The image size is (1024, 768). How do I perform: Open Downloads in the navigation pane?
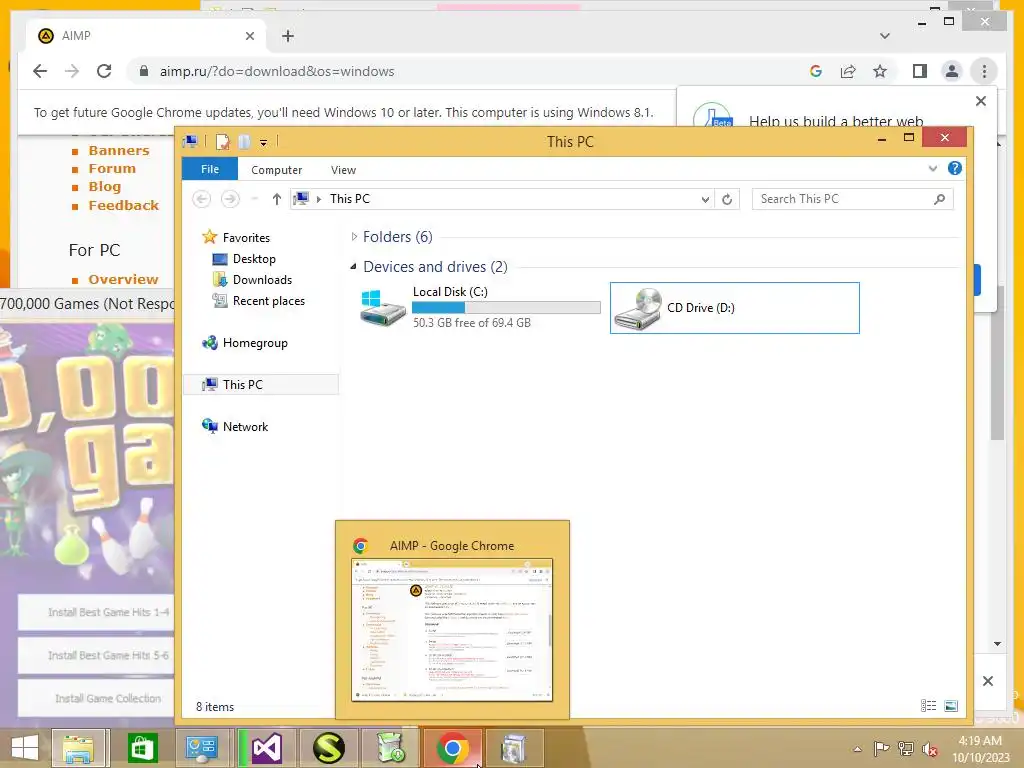[x=262, y=280]
